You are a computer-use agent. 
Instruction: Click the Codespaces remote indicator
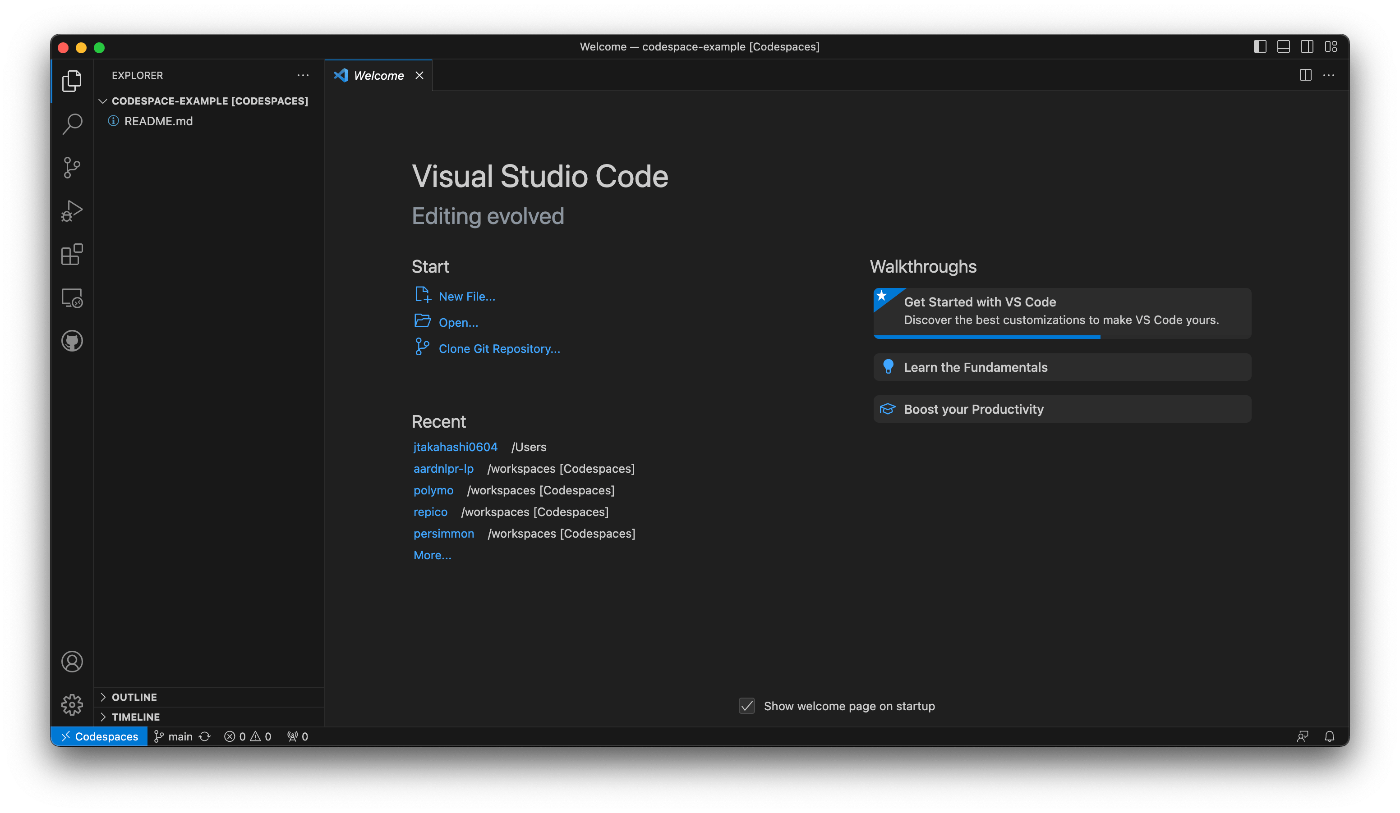(x=99, y=737)
